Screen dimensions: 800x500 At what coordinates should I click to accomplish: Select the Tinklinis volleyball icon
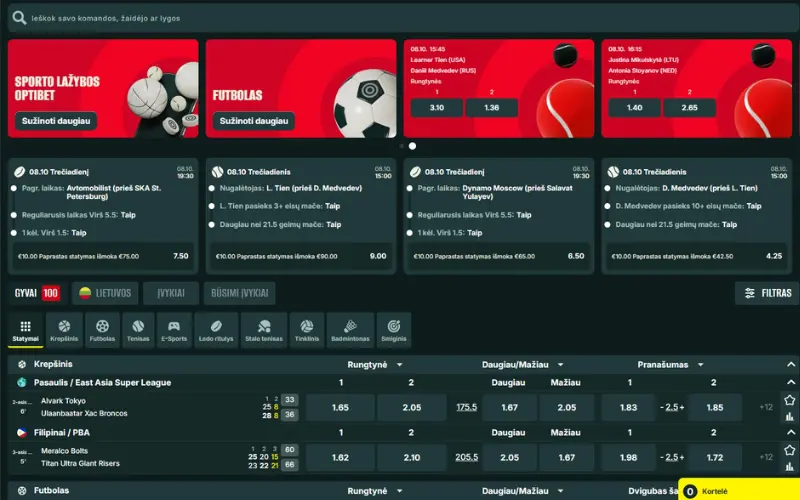[307, 331]
